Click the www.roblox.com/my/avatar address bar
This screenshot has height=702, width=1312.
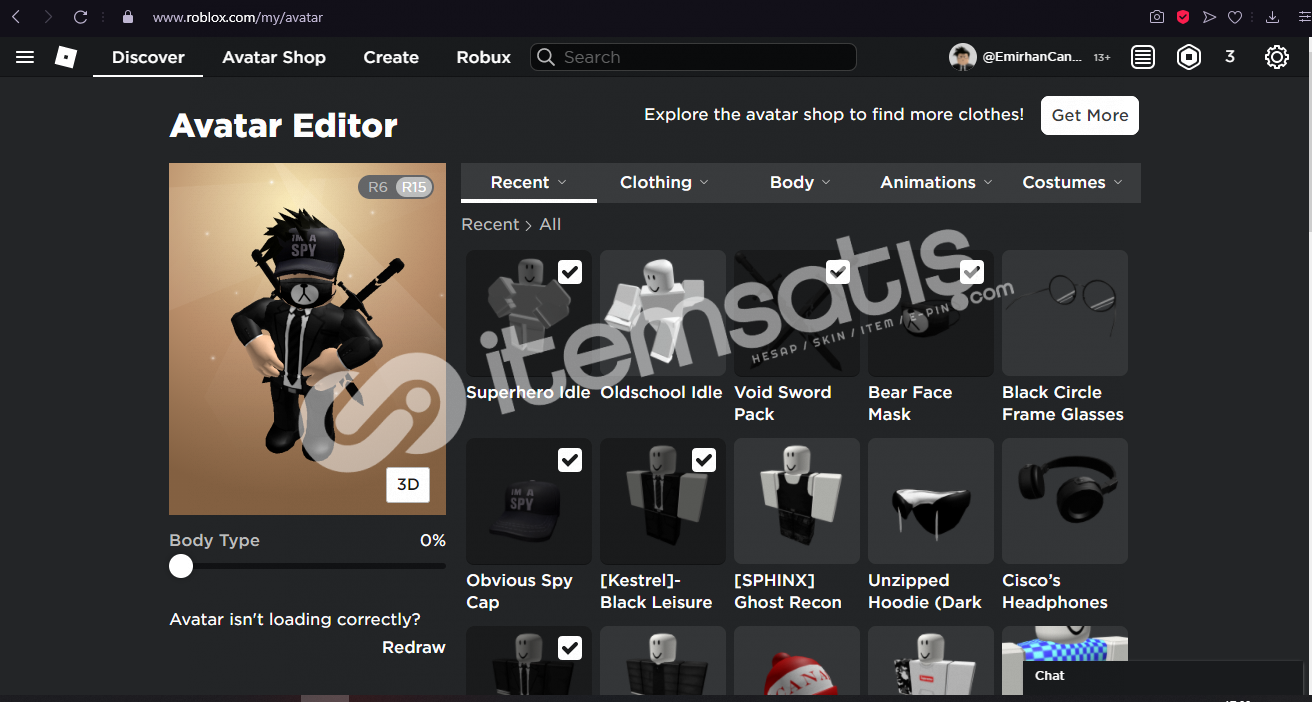(238, 17)
